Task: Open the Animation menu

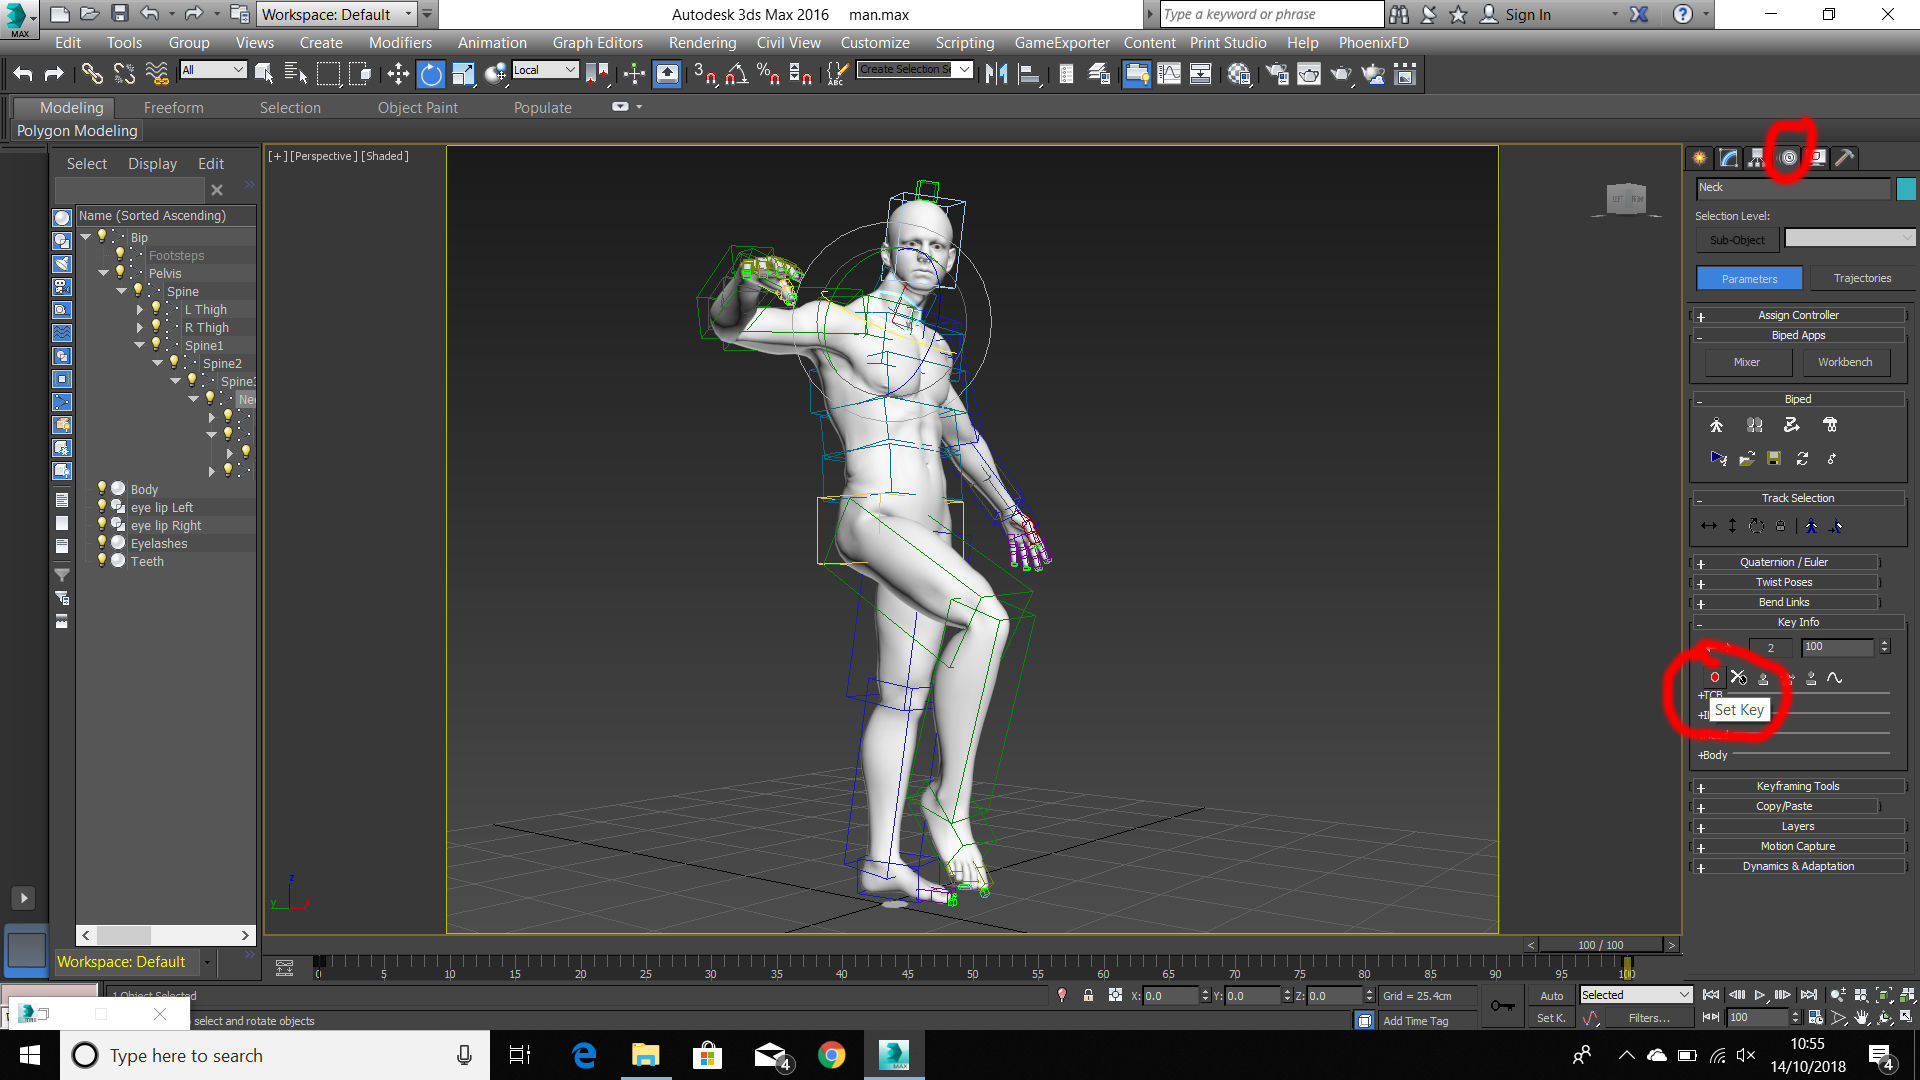Action: click(x=491, y=43)
